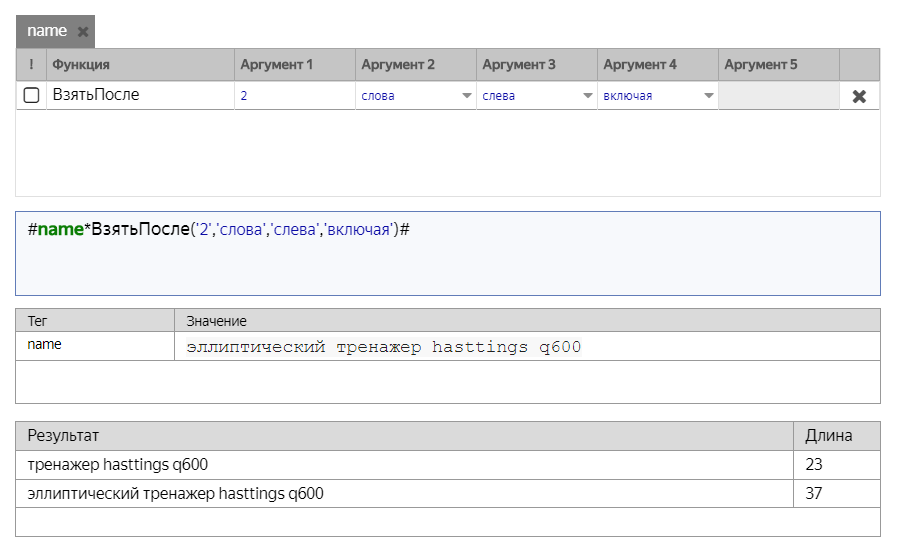Image resolution: width=898 pixels, height=547 pixels.
Task: Click inside the formula expression text box
Action: coord(447,262)
